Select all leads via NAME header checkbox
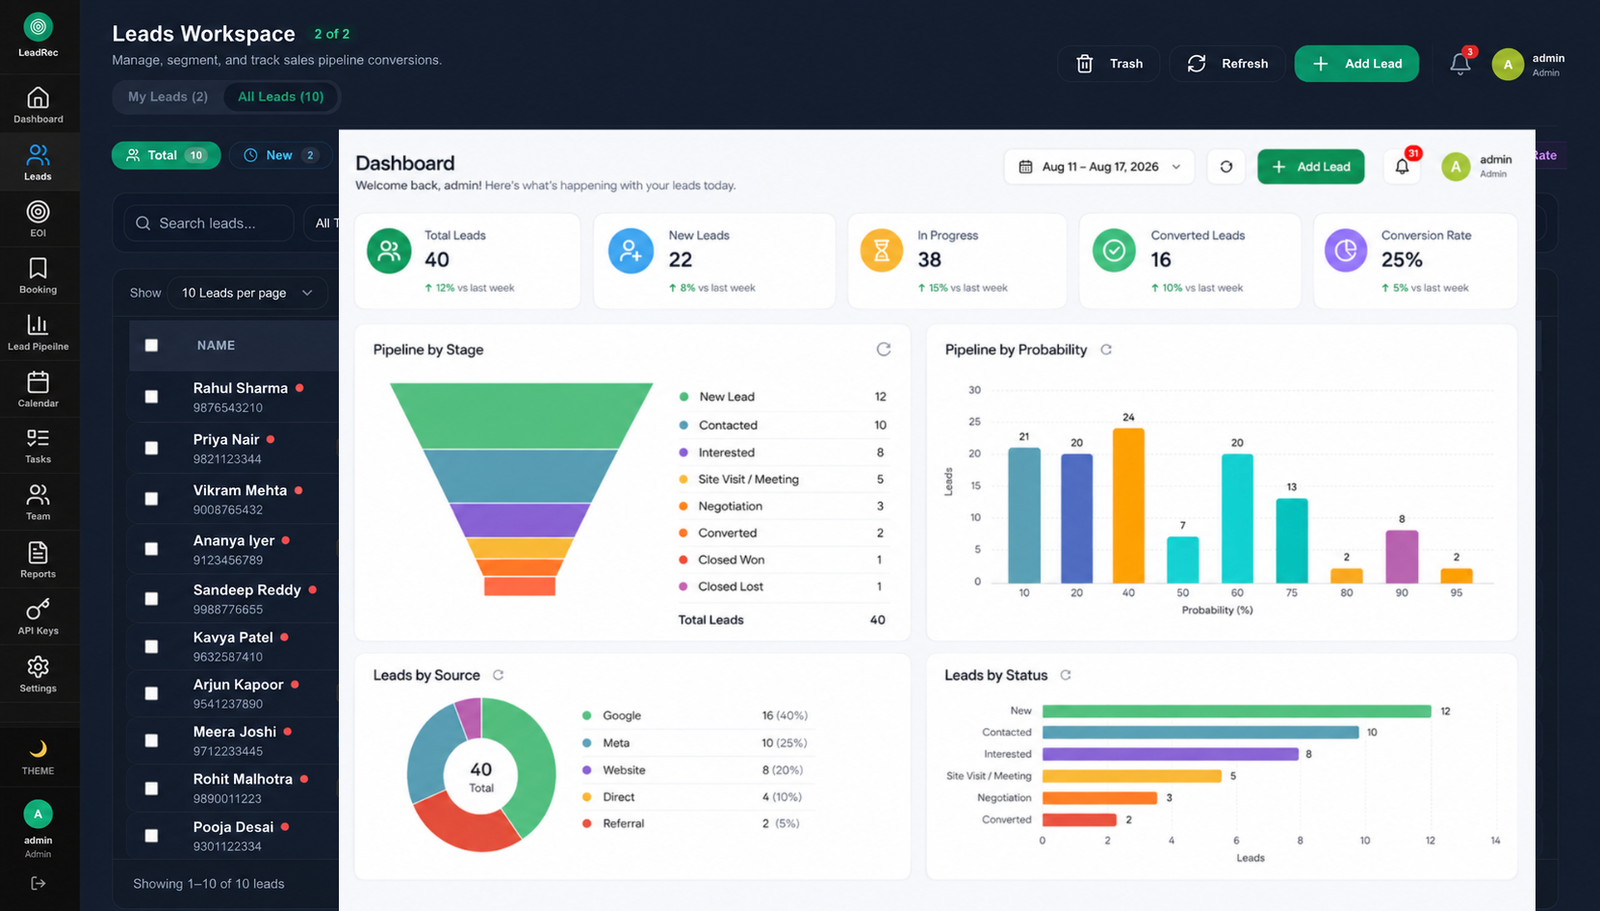This screenshot has width=1600, height=911. [151, 345]
